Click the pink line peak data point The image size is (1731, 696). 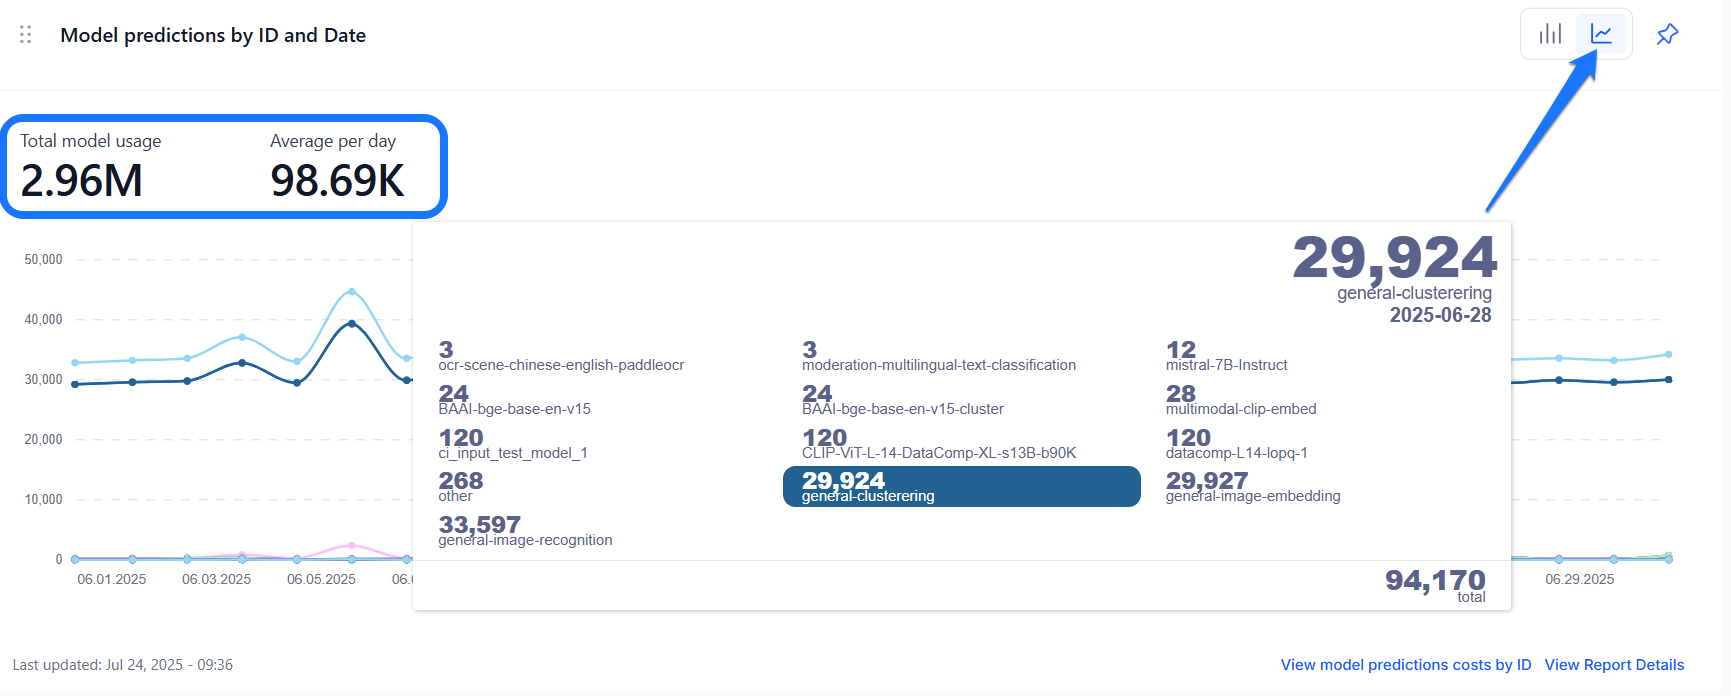tap(351, 546)
